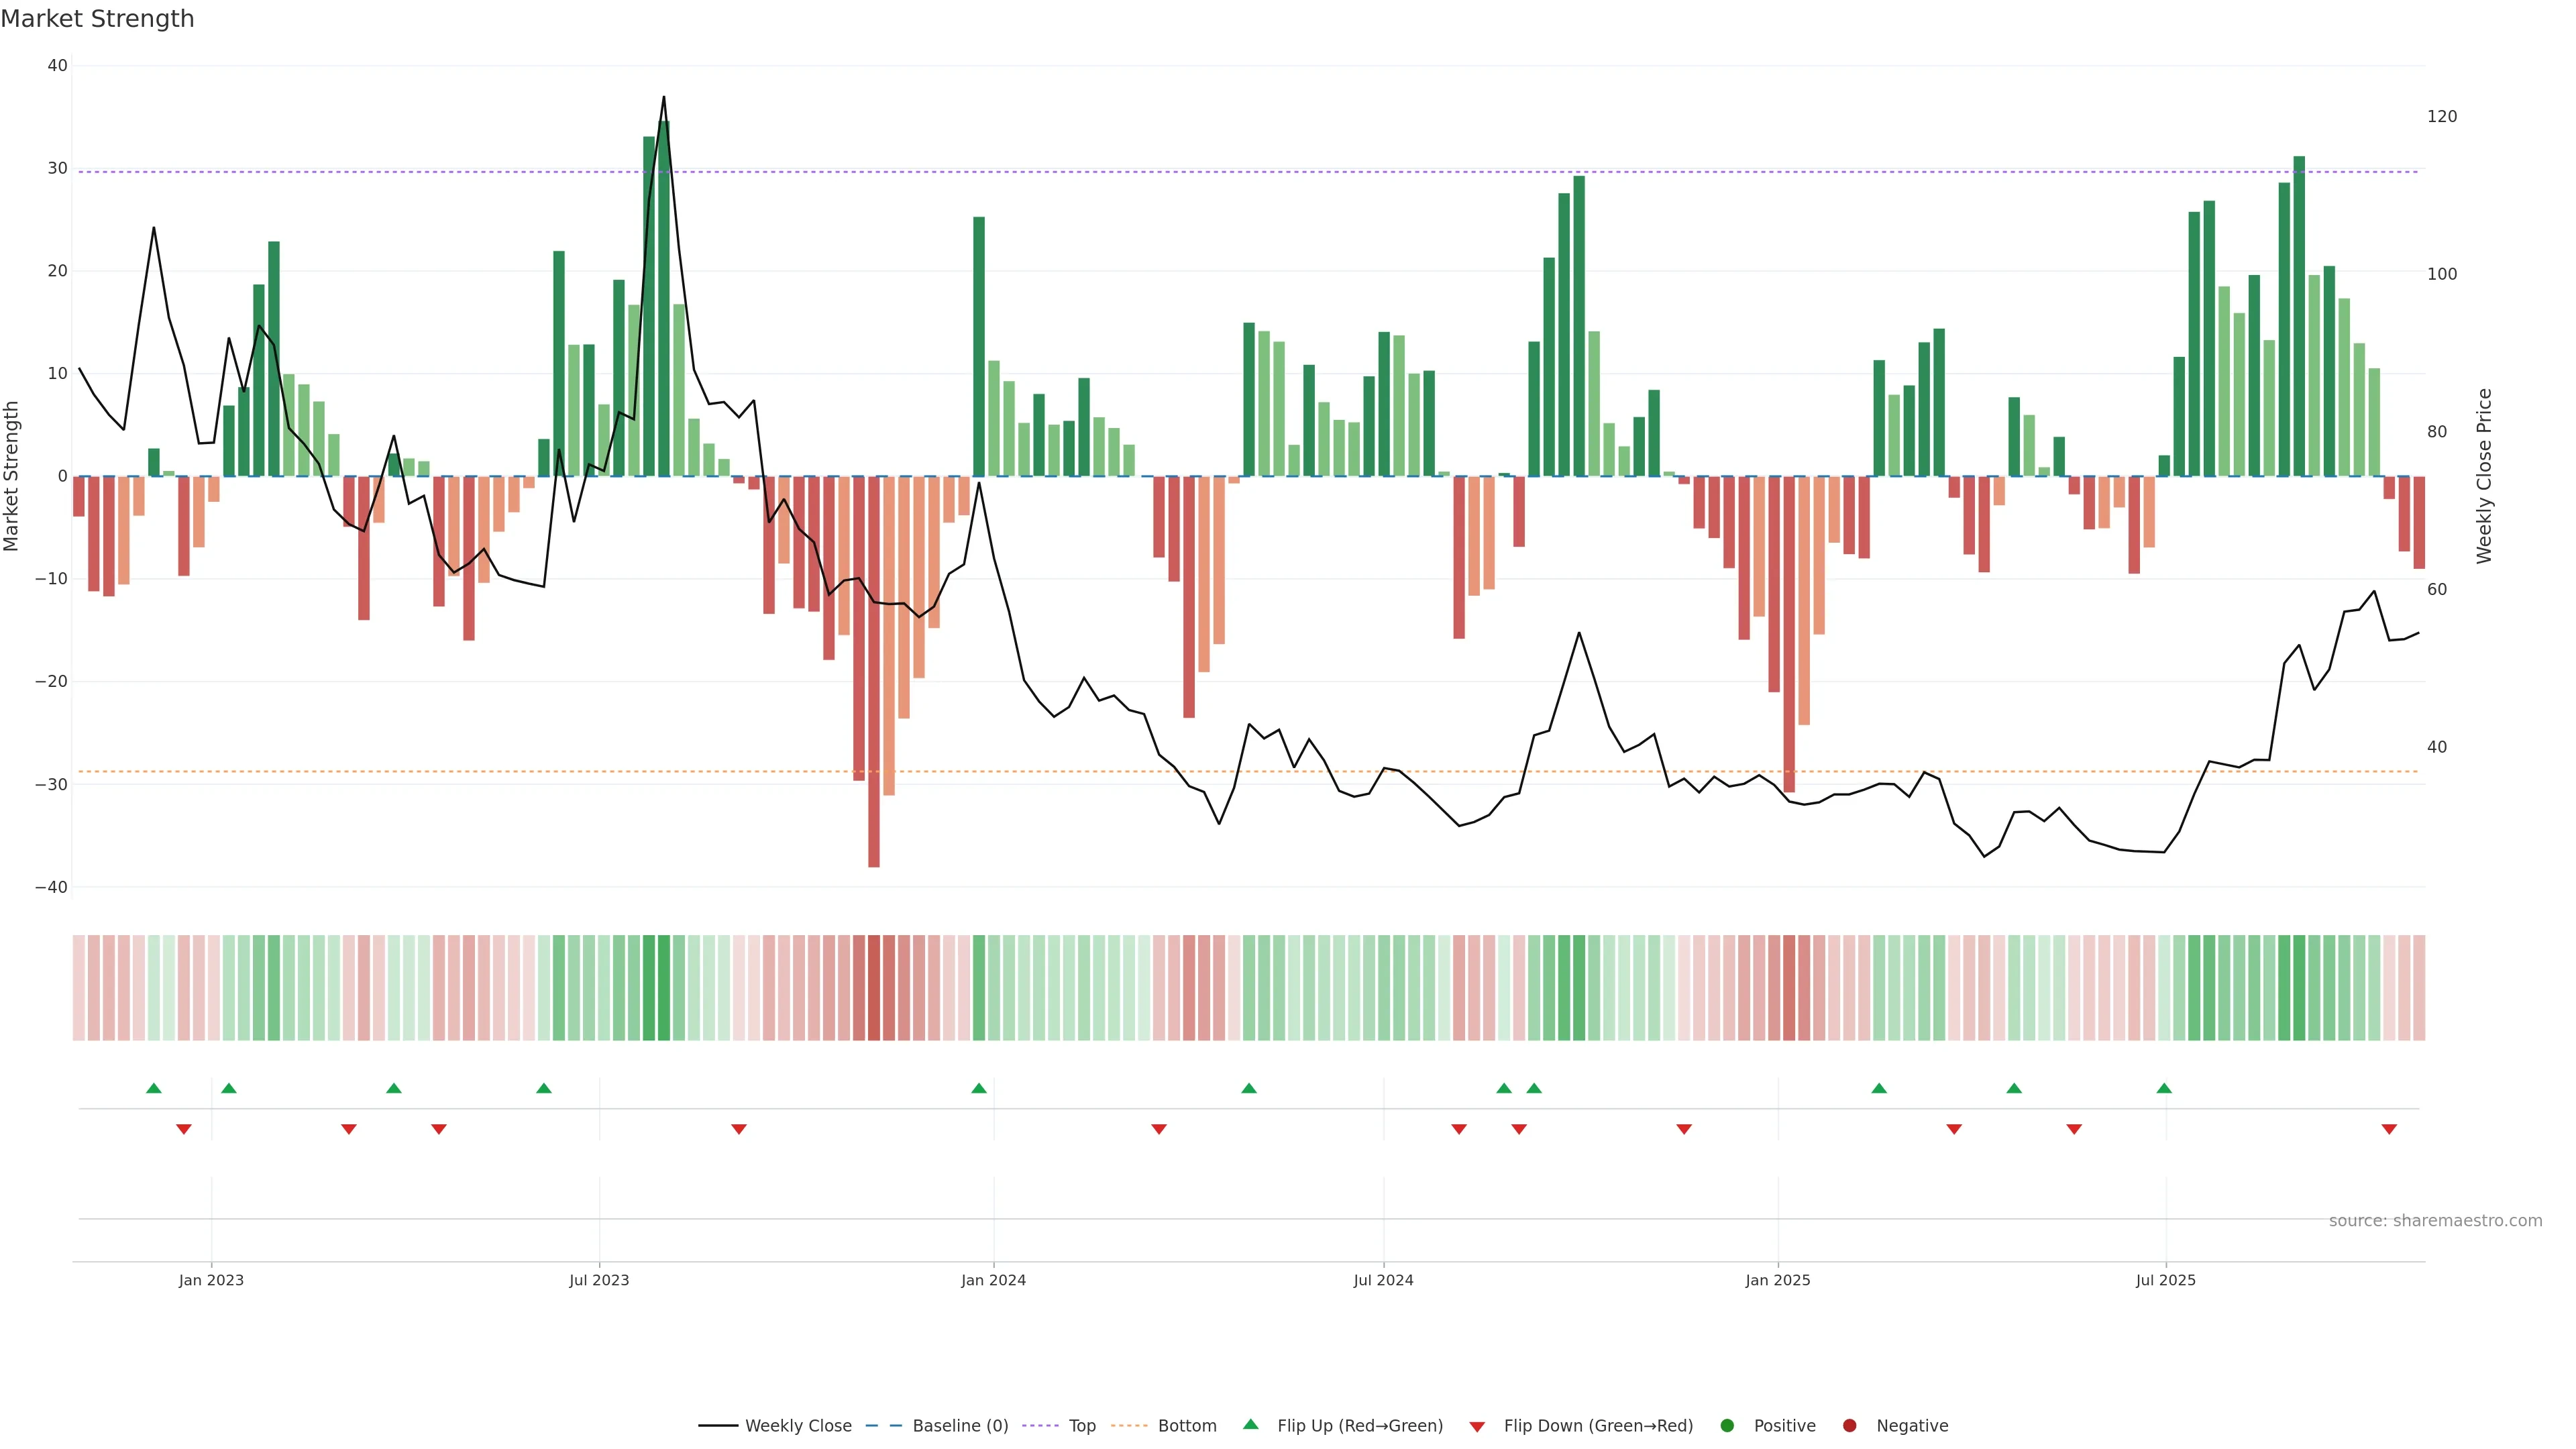This screenshot has height=1449, width=2576.
Task: Click the first green flip-up marker
Action: [x=153, y=1088]
